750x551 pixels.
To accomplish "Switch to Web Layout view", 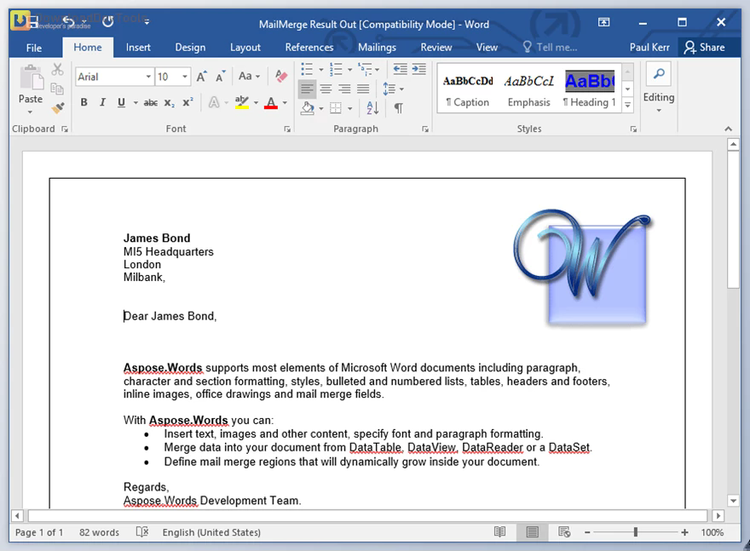I will click(564, 532).
